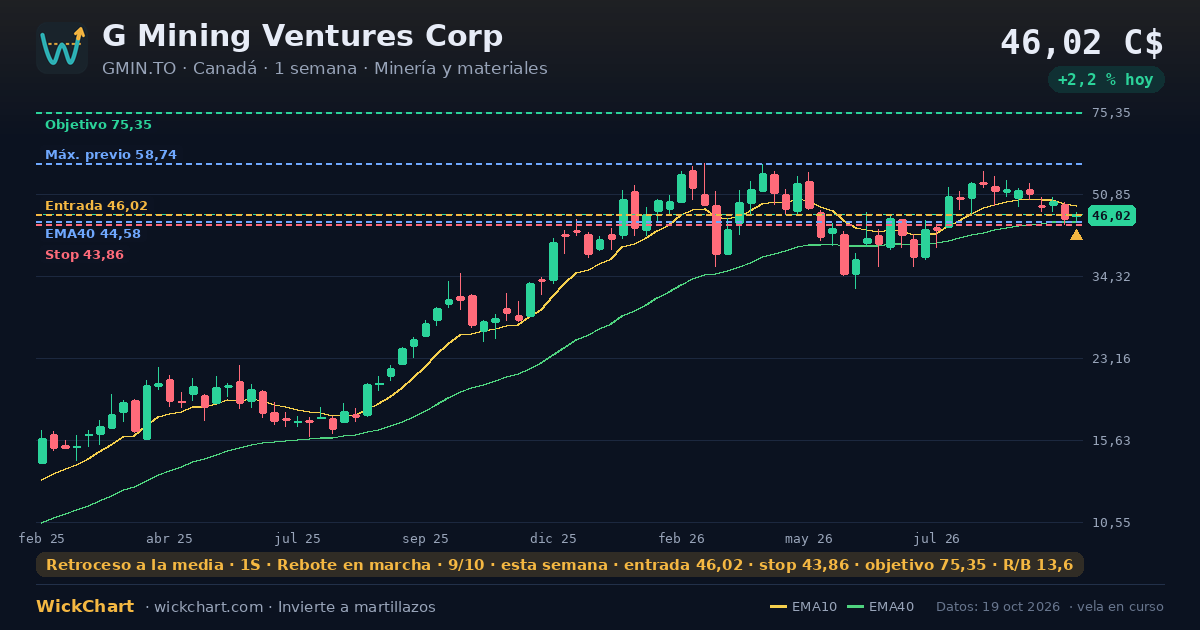Click the 23,16 axis value
This screenshot has width=1200, height=630.
[1111, 358]
